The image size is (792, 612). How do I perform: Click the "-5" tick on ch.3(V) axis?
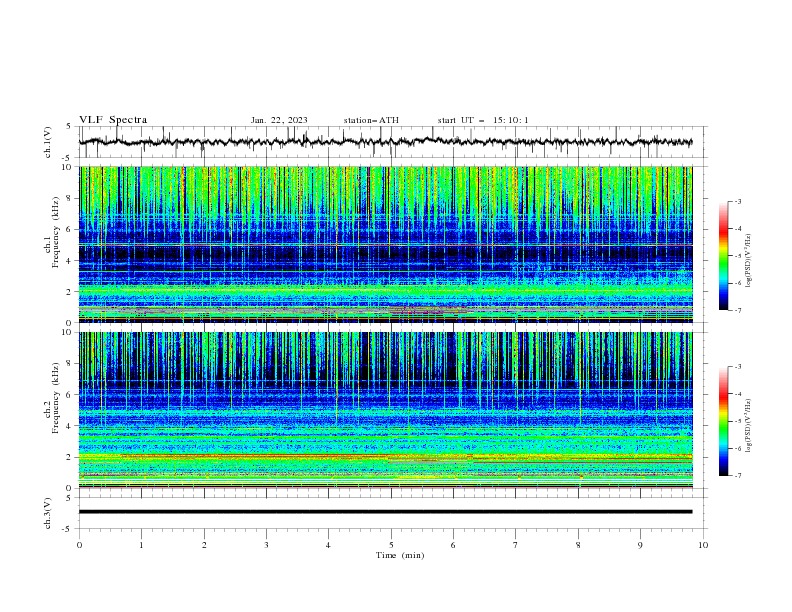coord(67,529)
